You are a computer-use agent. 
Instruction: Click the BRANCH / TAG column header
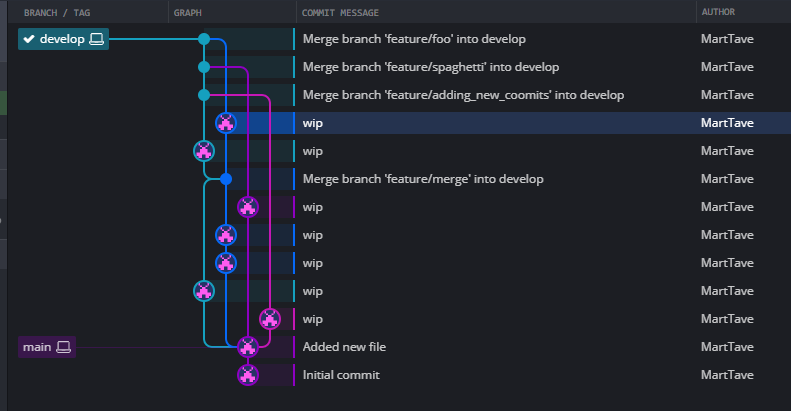(x=57, y=13)
